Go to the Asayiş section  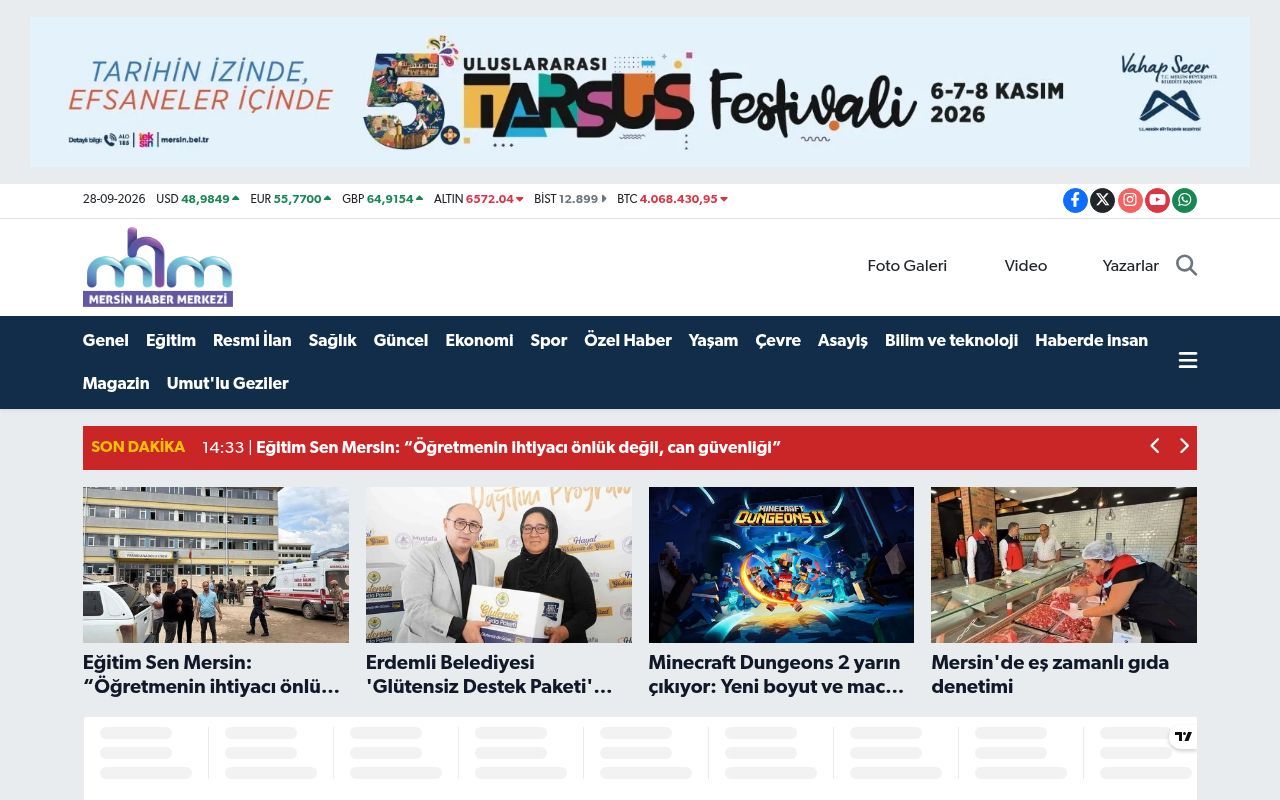click(843, 341)
